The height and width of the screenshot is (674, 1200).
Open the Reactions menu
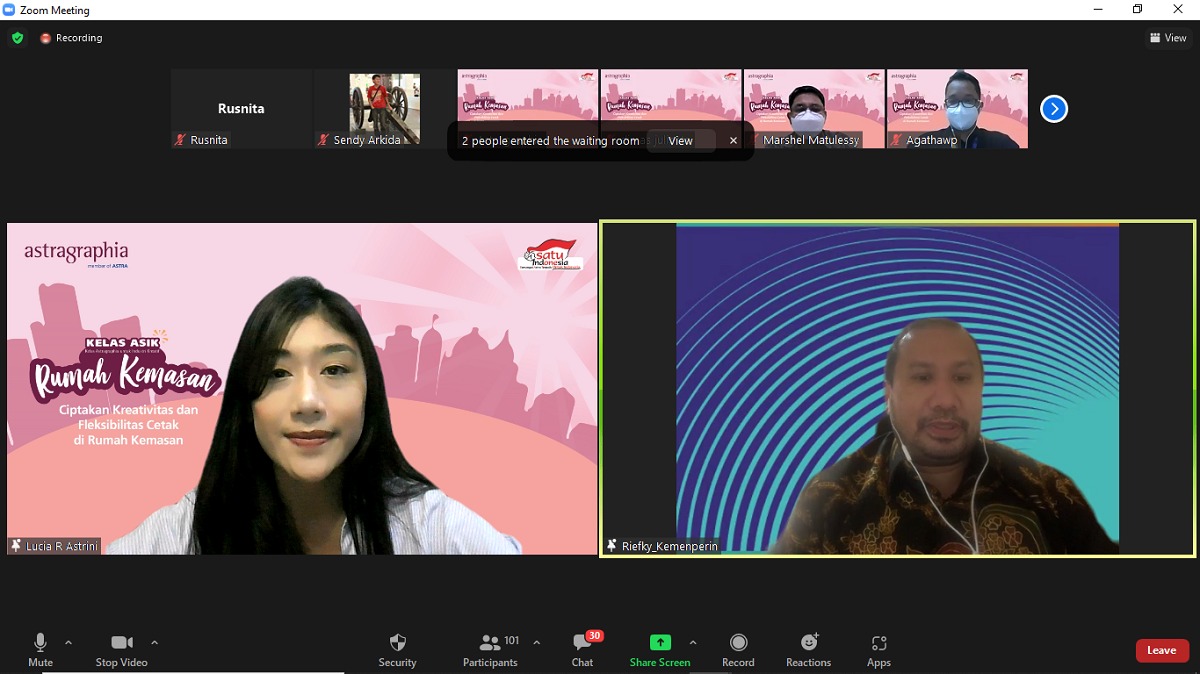[x=808, y=649]
